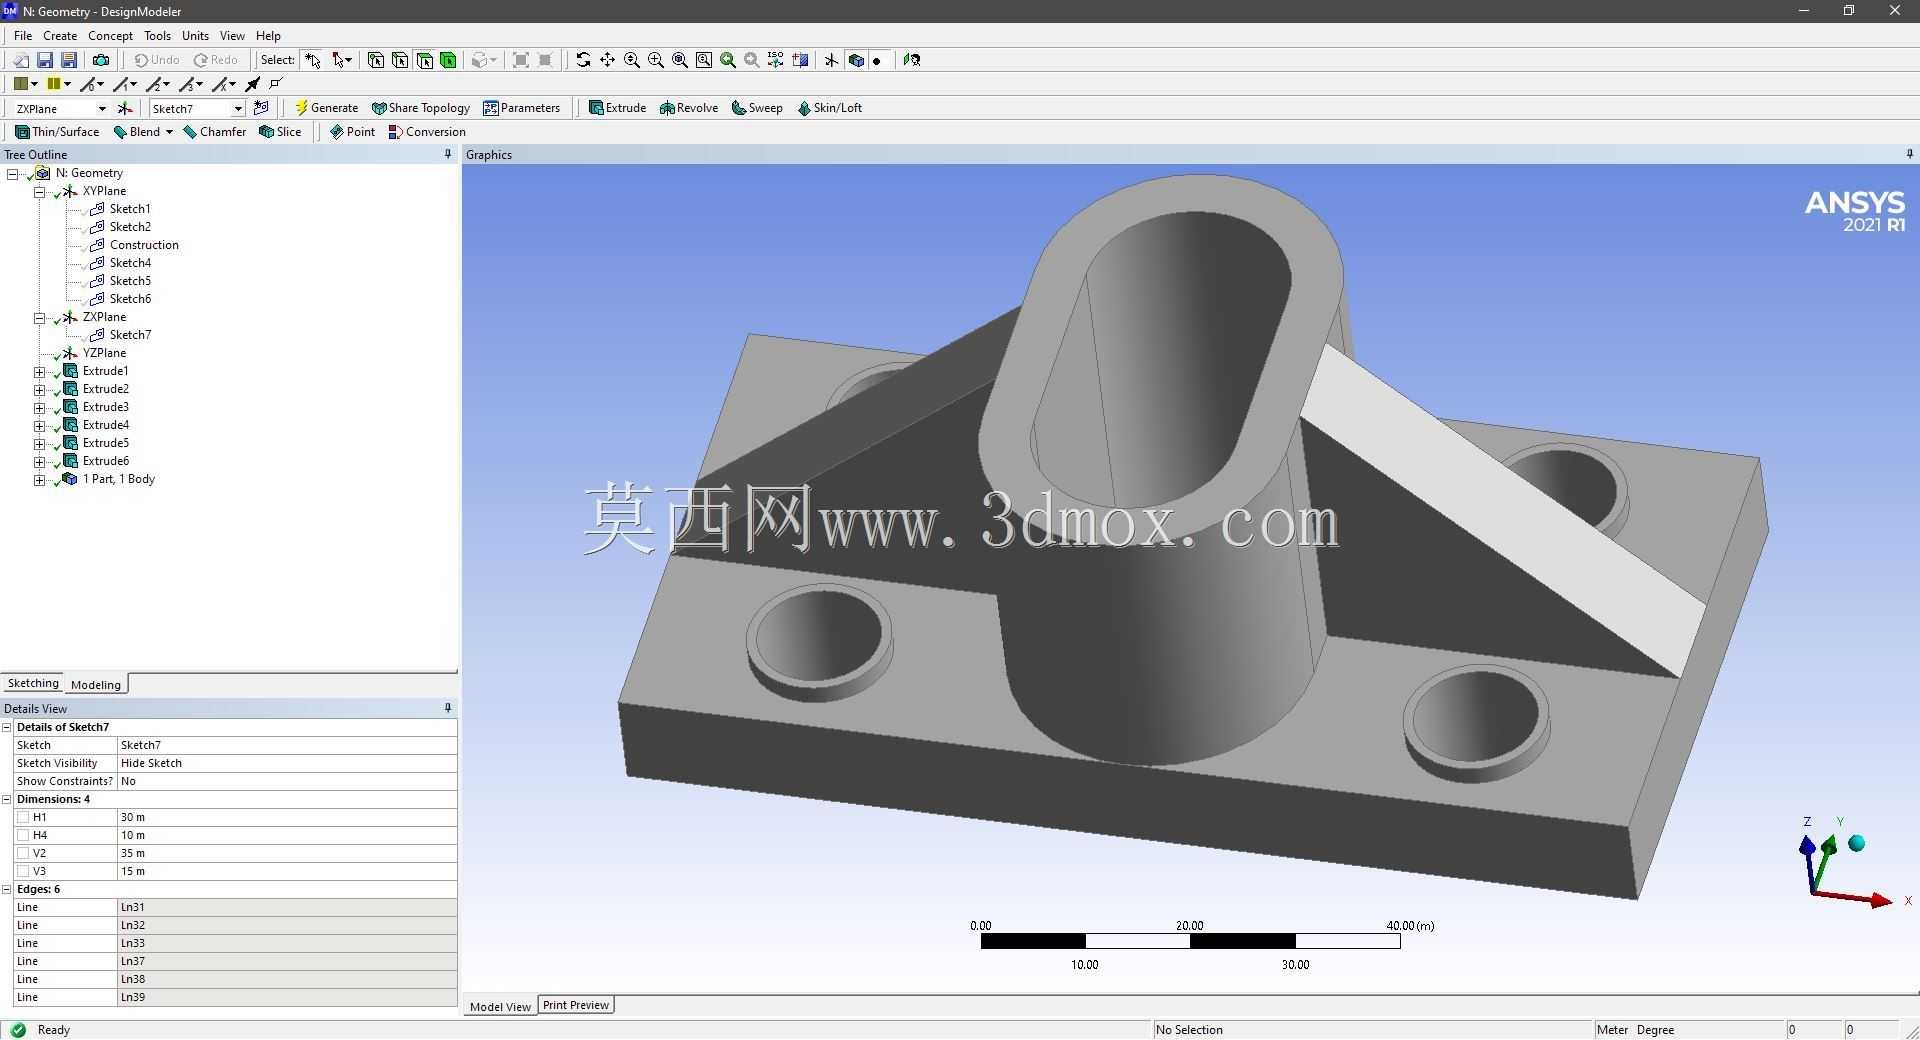Image resolution: width=1920 pixels, height=1040 pixels.
Task: Click the Display Vertices arrow icon
Action: 253,84
